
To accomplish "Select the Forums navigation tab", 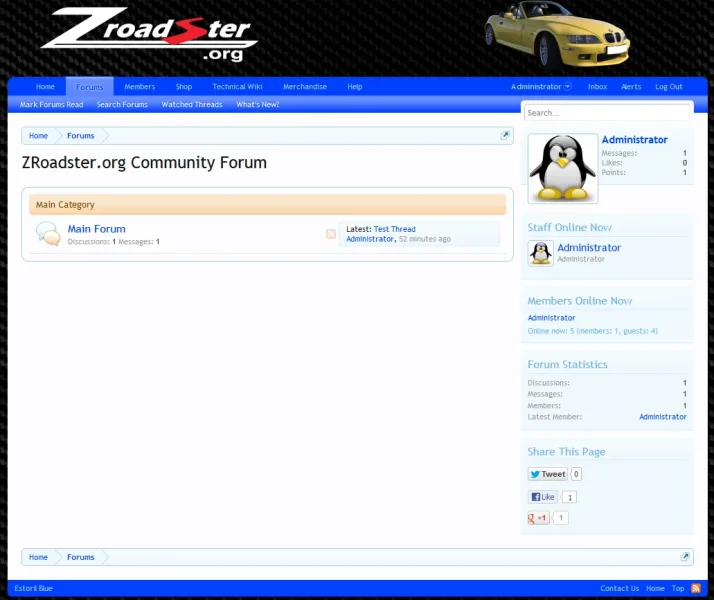I will (90, 86).
